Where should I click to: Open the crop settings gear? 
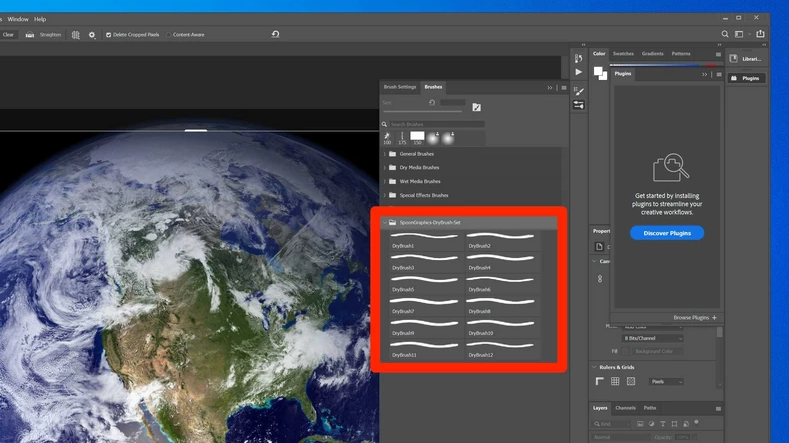point(92,35)
